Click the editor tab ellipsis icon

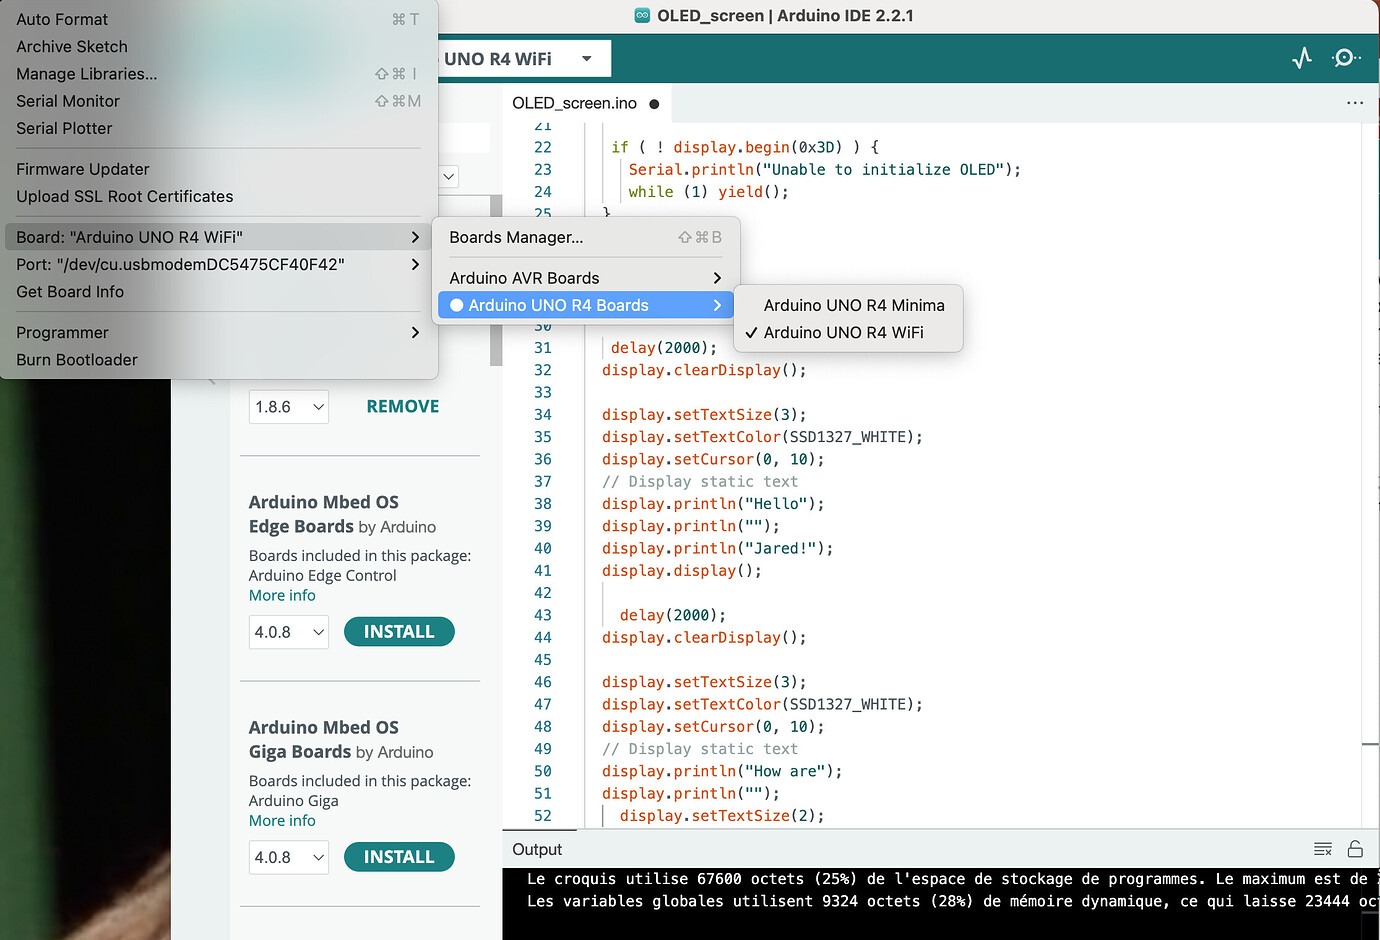click(x=1355, y=103)
